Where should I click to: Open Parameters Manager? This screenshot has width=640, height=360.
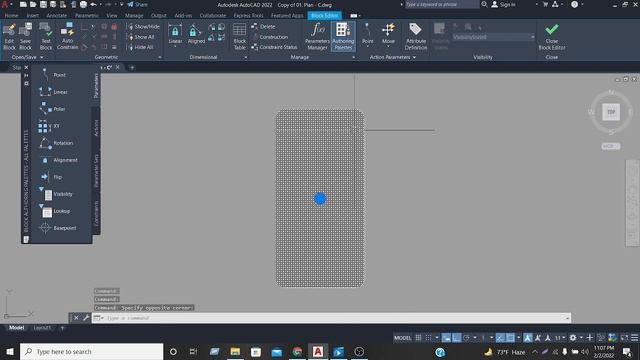pos(317,36)
